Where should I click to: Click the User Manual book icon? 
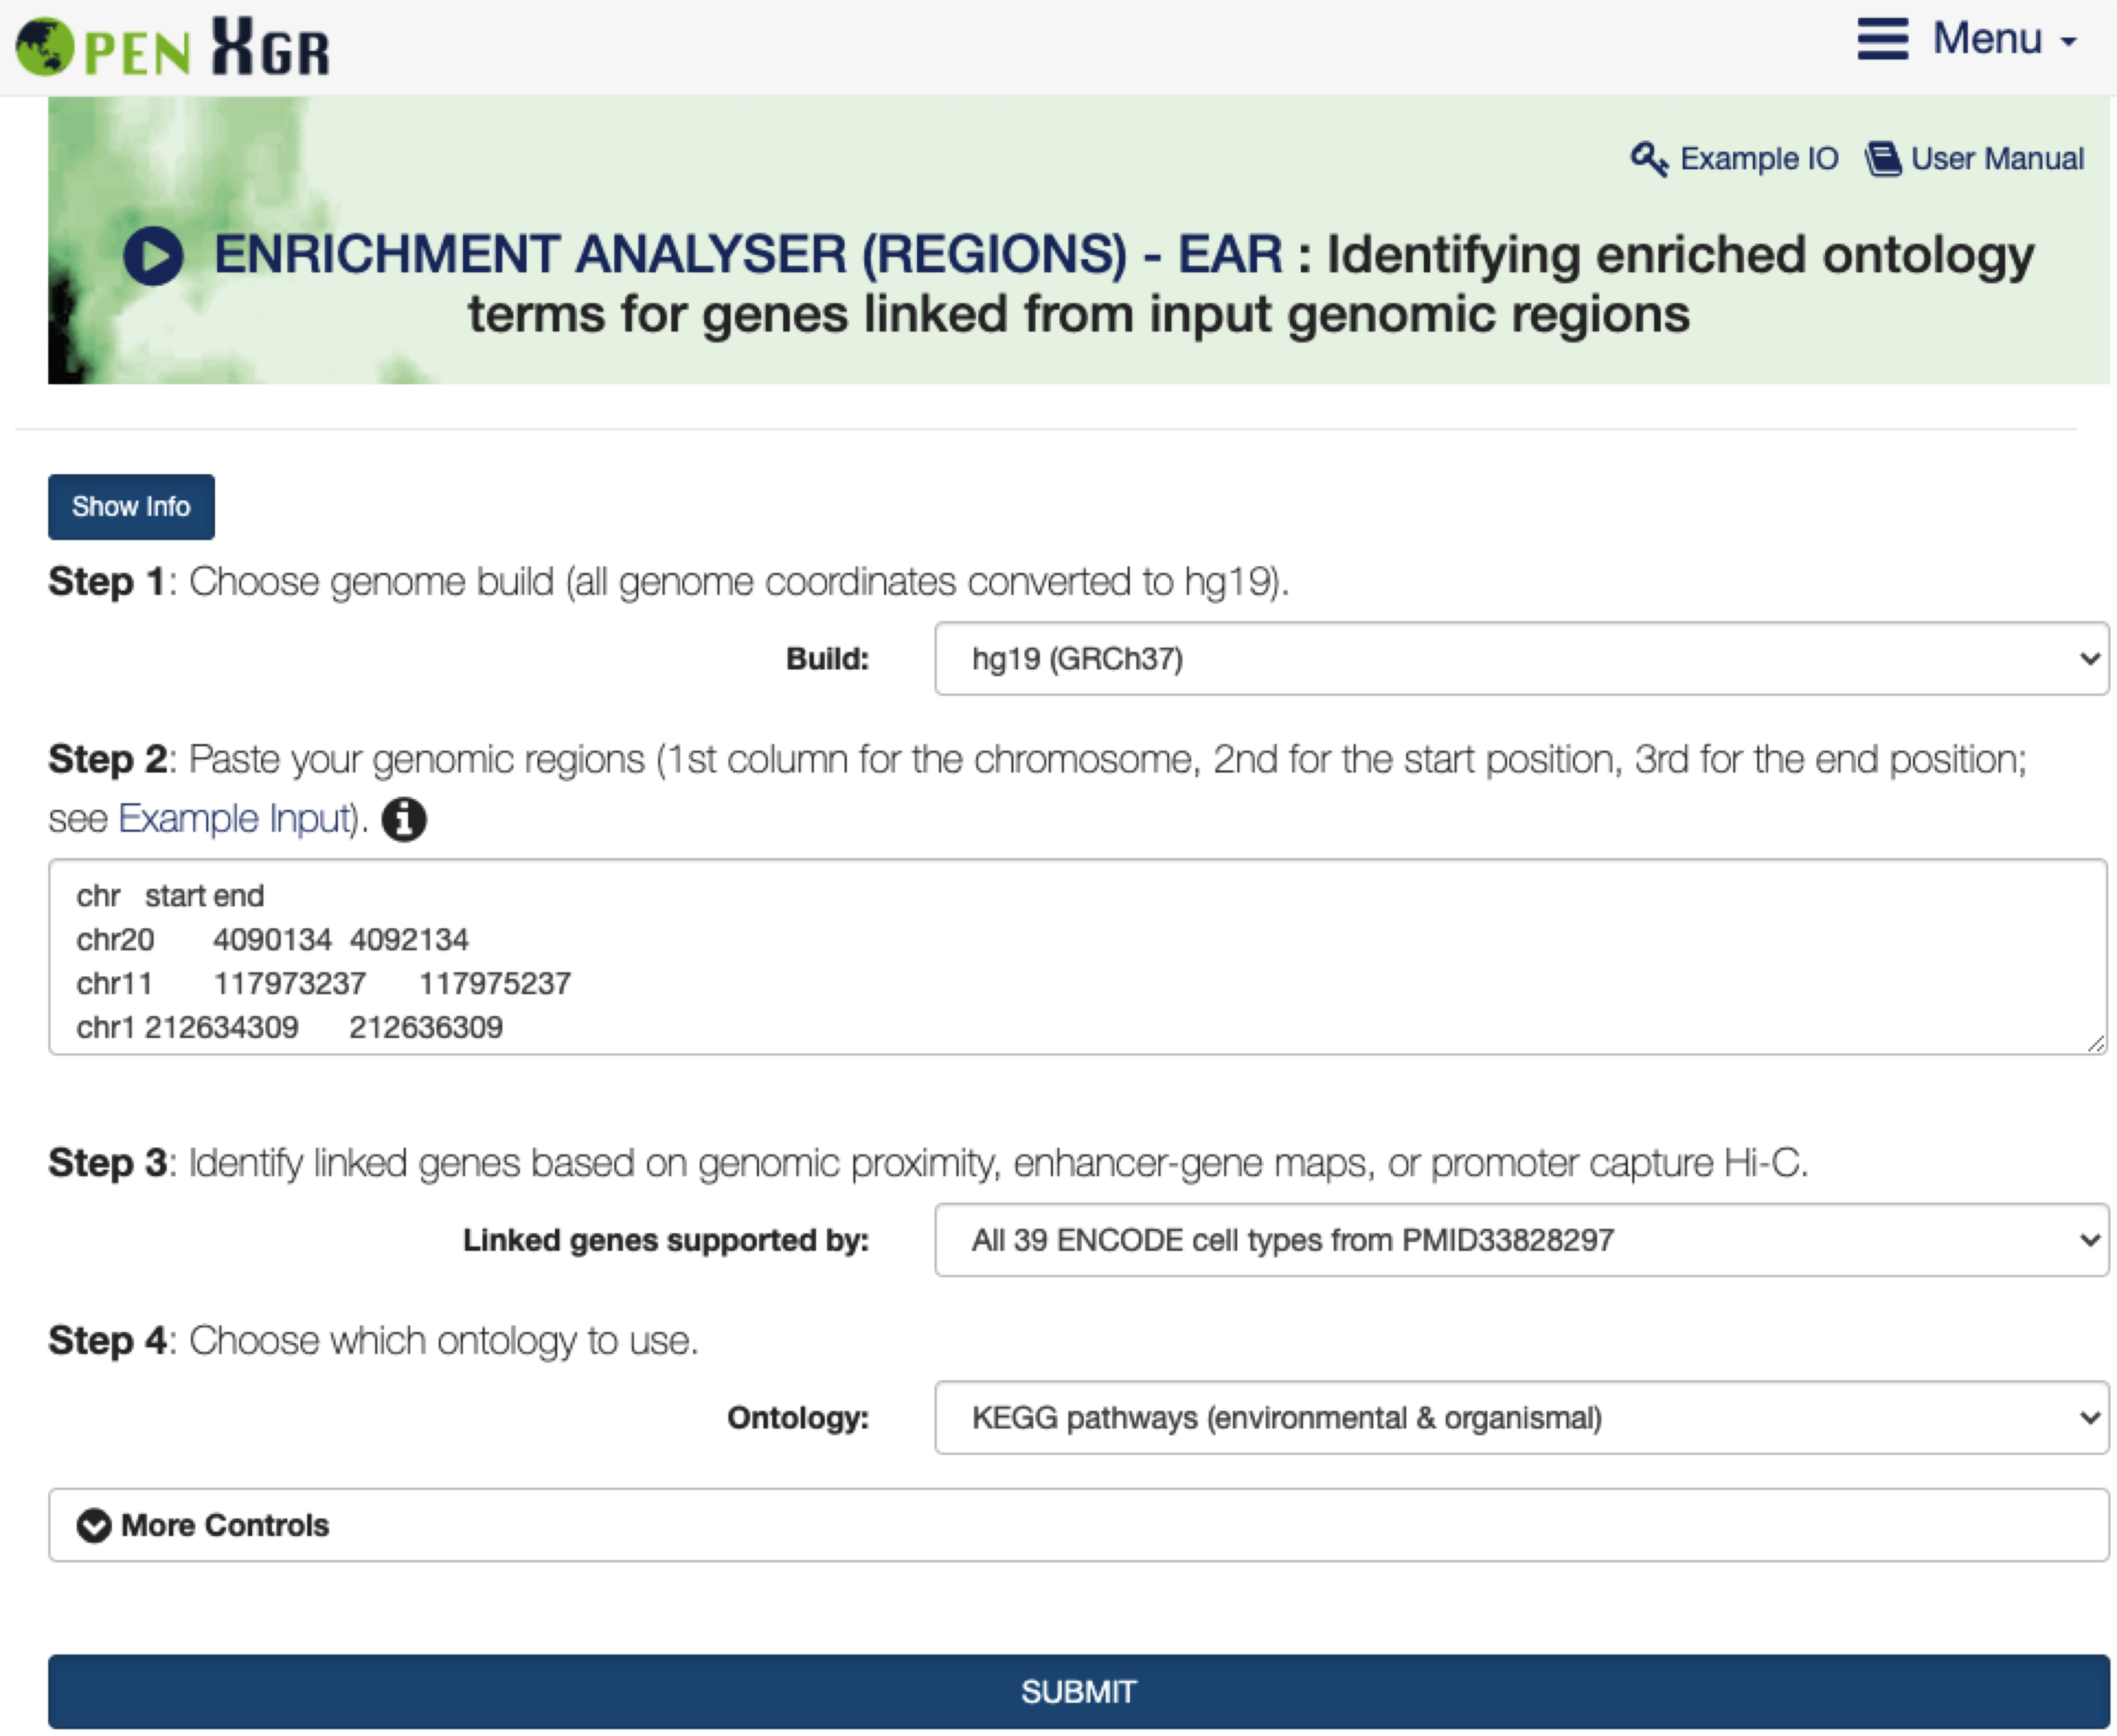click(1883, 159)
